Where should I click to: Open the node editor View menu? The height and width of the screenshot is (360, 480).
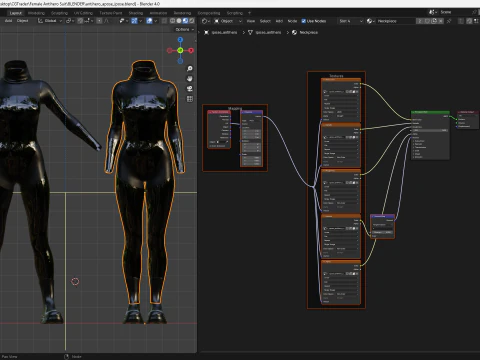point(251,21)
